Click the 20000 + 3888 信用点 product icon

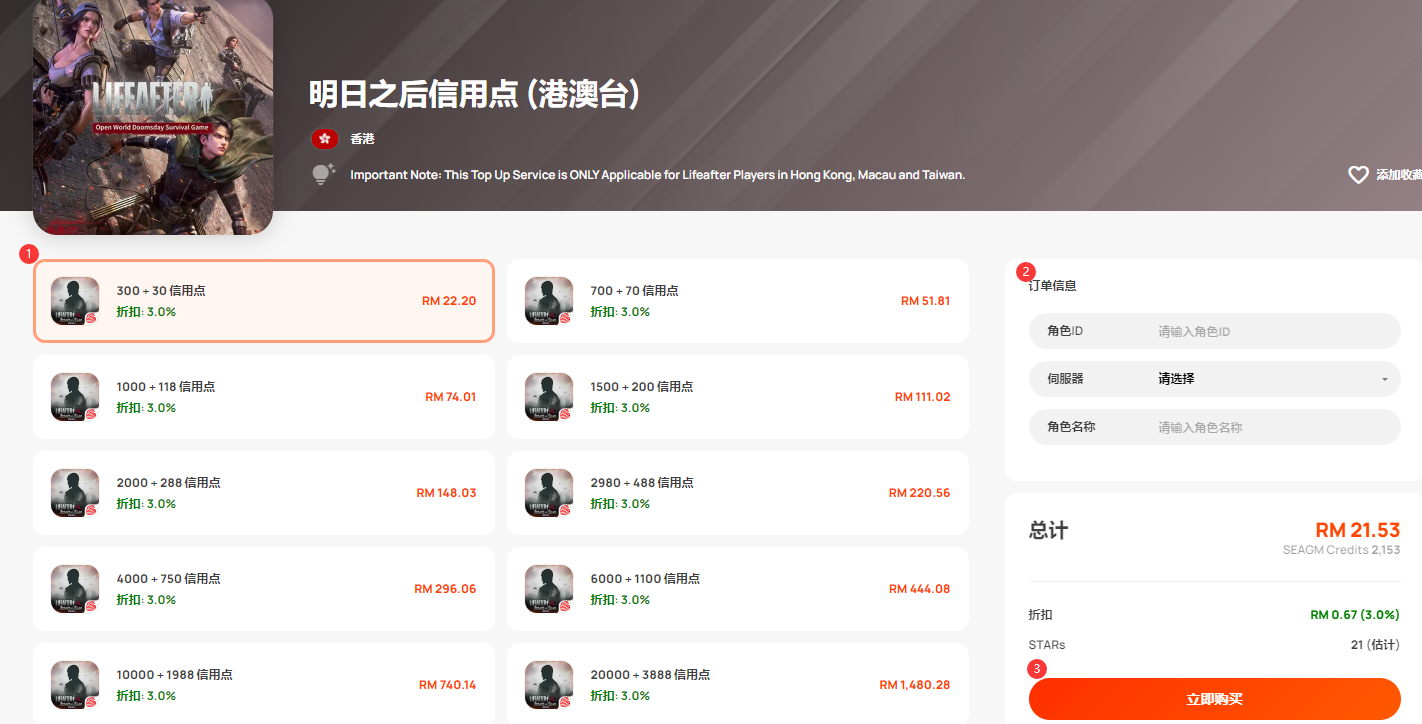pyautogui.click(x=549, y=685)
